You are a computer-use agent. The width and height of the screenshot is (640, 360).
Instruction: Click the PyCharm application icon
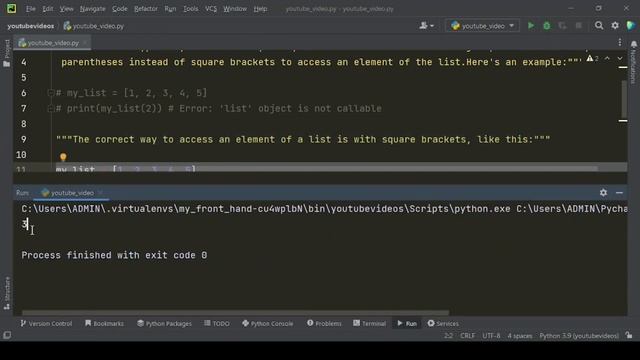(x=11, y=9)
